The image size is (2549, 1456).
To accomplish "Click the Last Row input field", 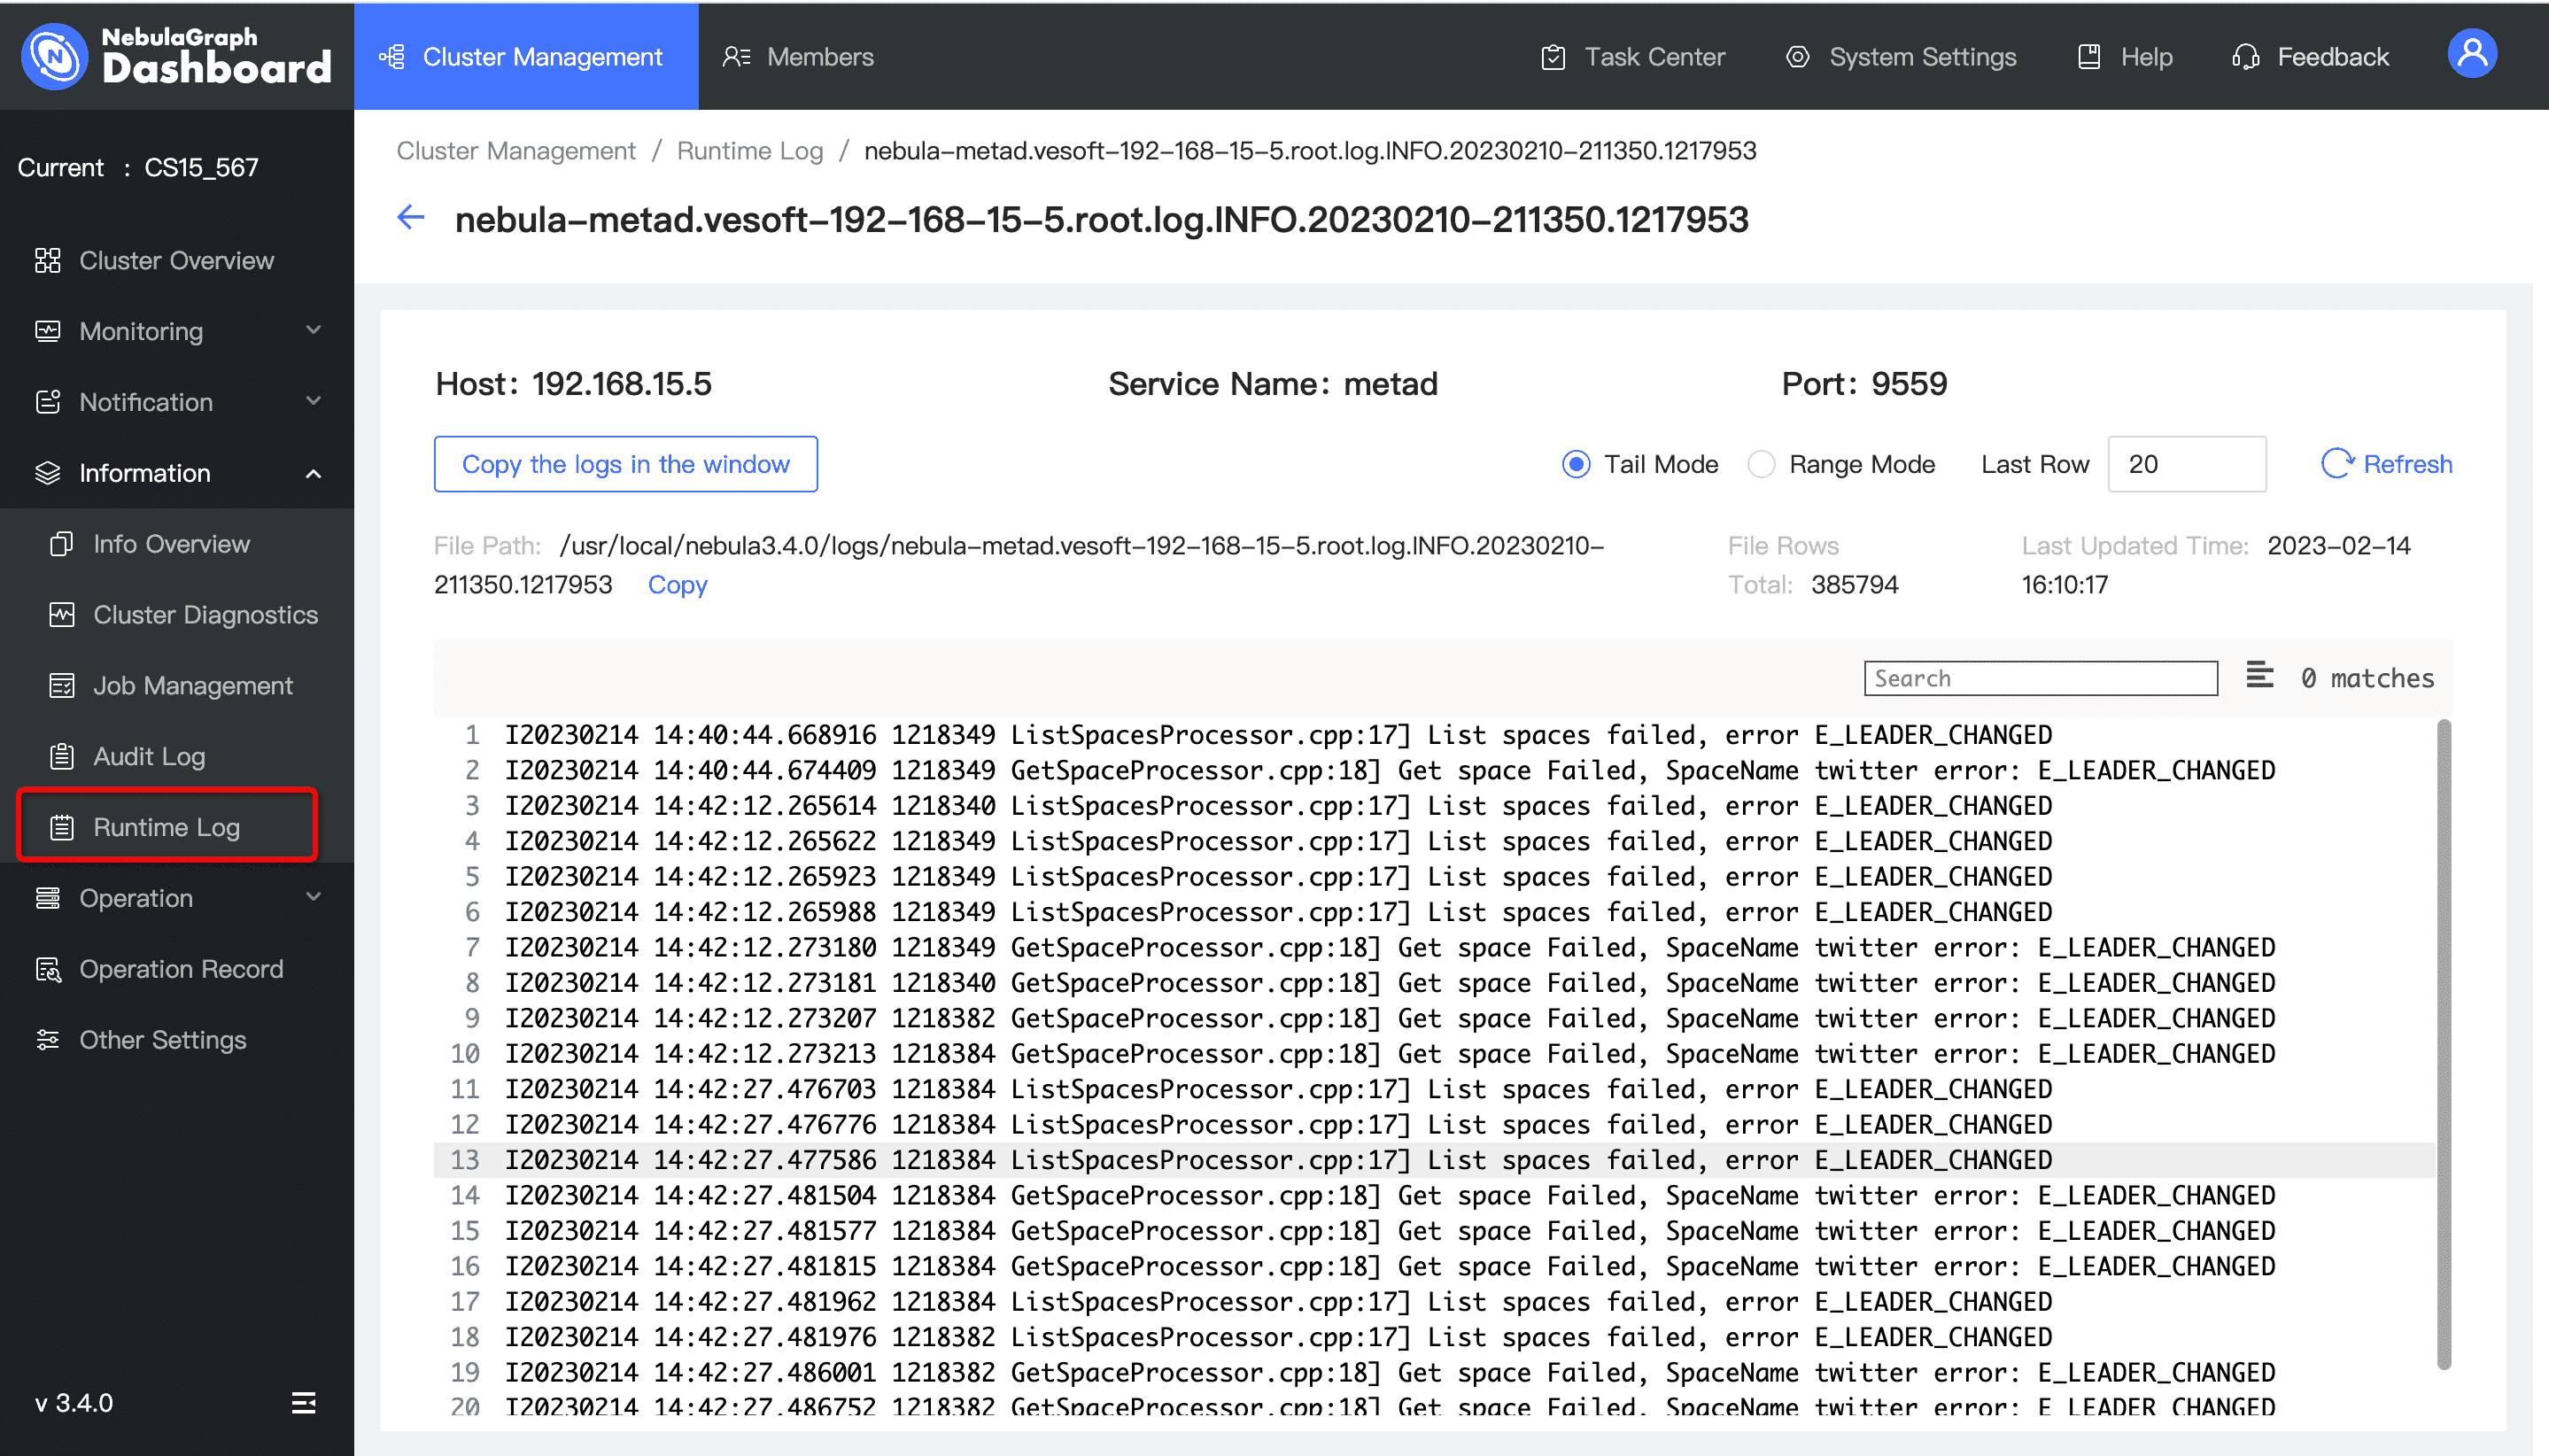I will tap(2186, 464).
